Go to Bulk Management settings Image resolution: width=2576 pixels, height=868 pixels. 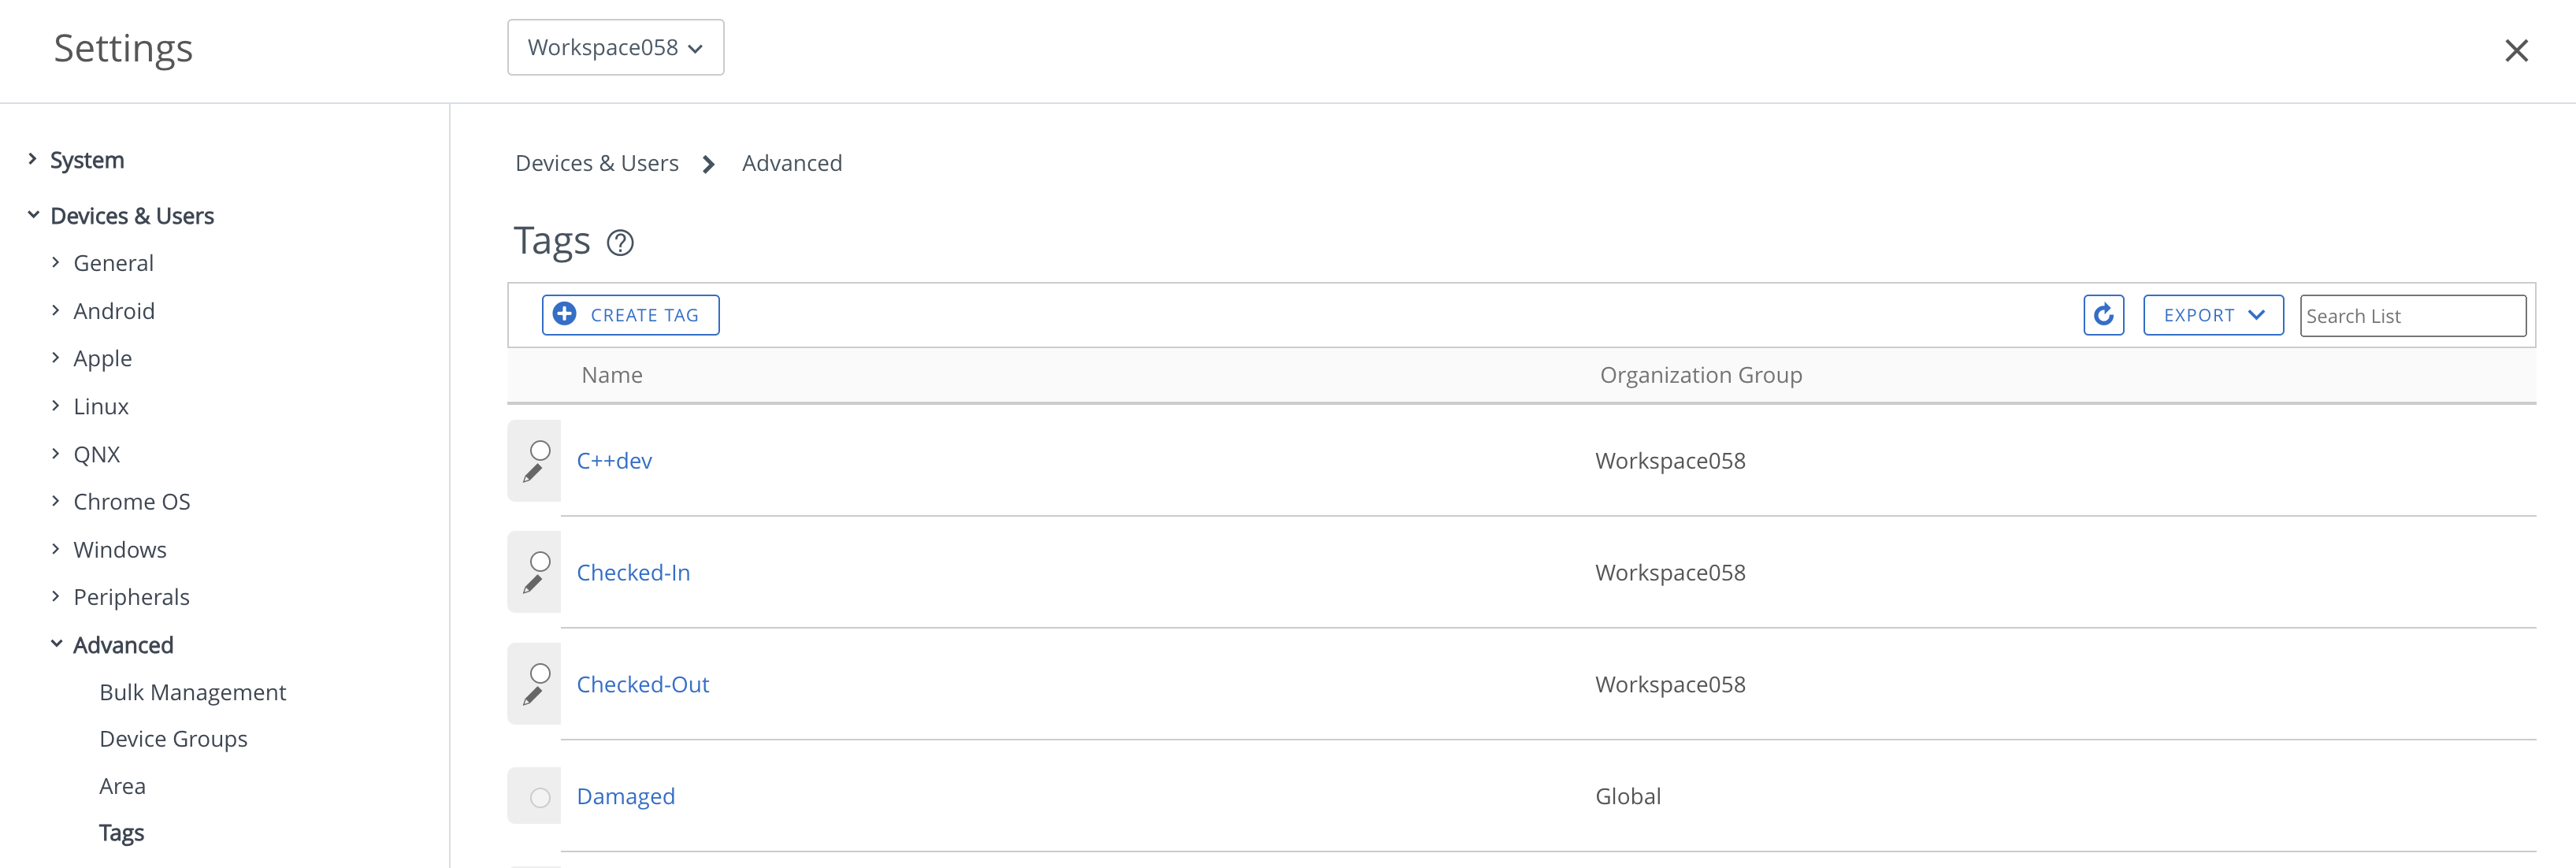(192, 692)
